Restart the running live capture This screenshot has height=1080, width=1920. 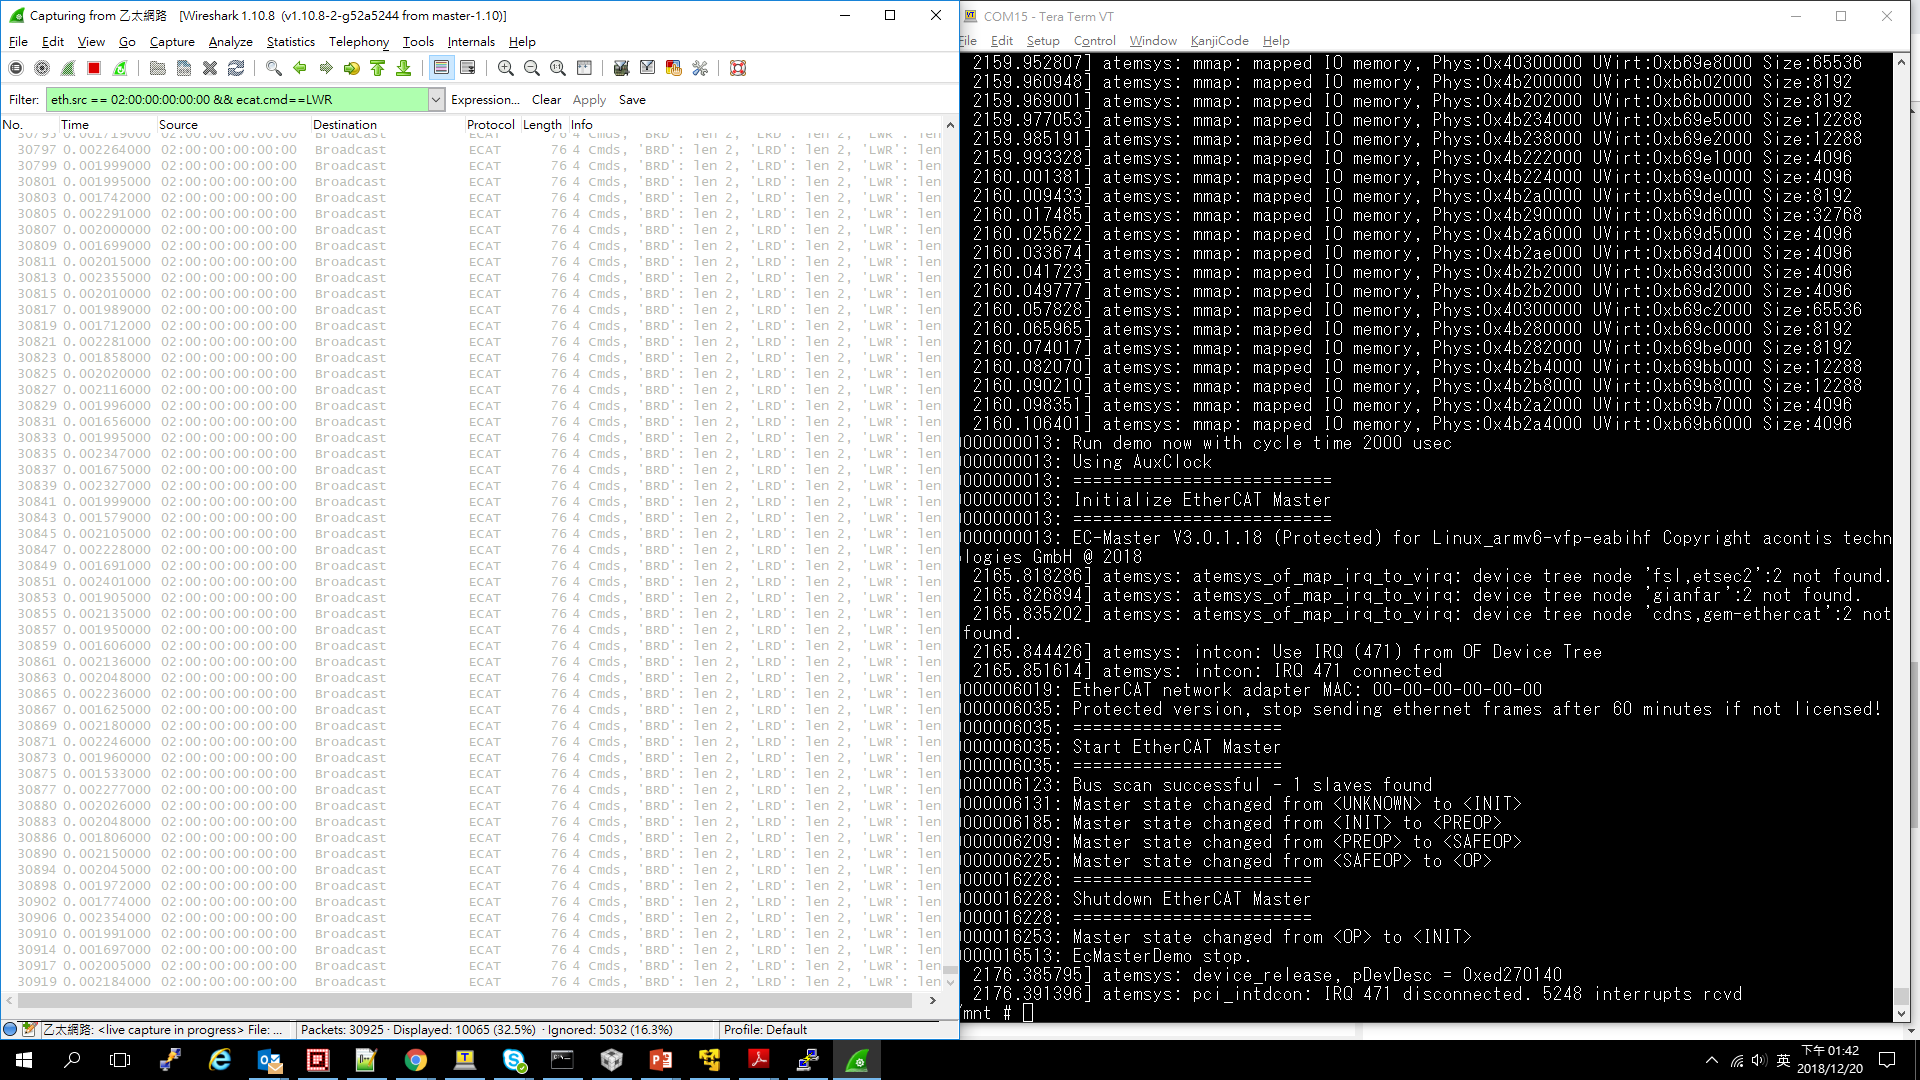[x=120, y=68]
